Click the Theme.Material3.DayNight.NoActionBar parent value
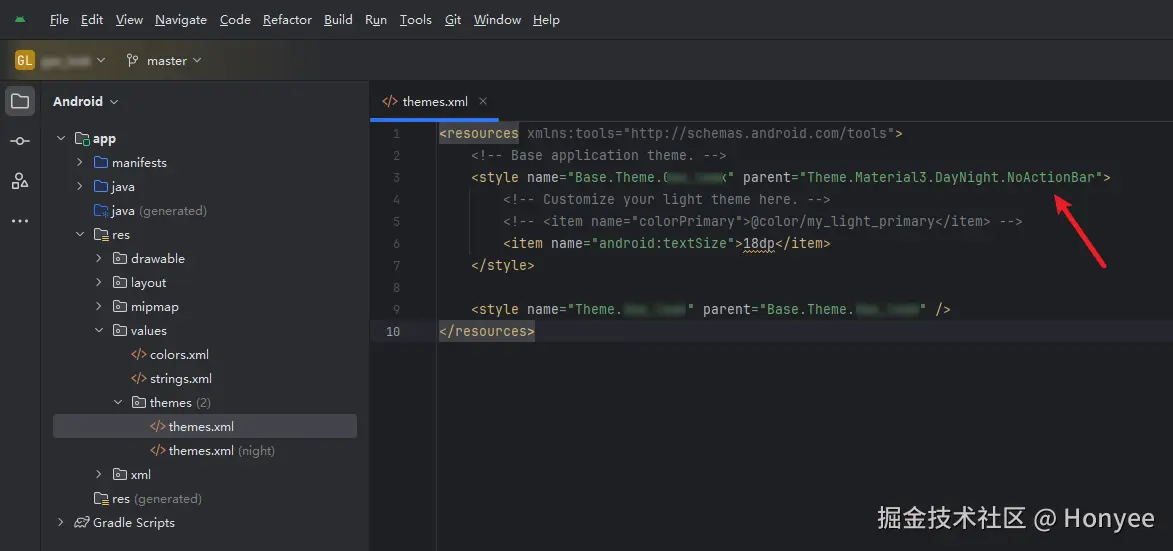 (x=951, y=178)
